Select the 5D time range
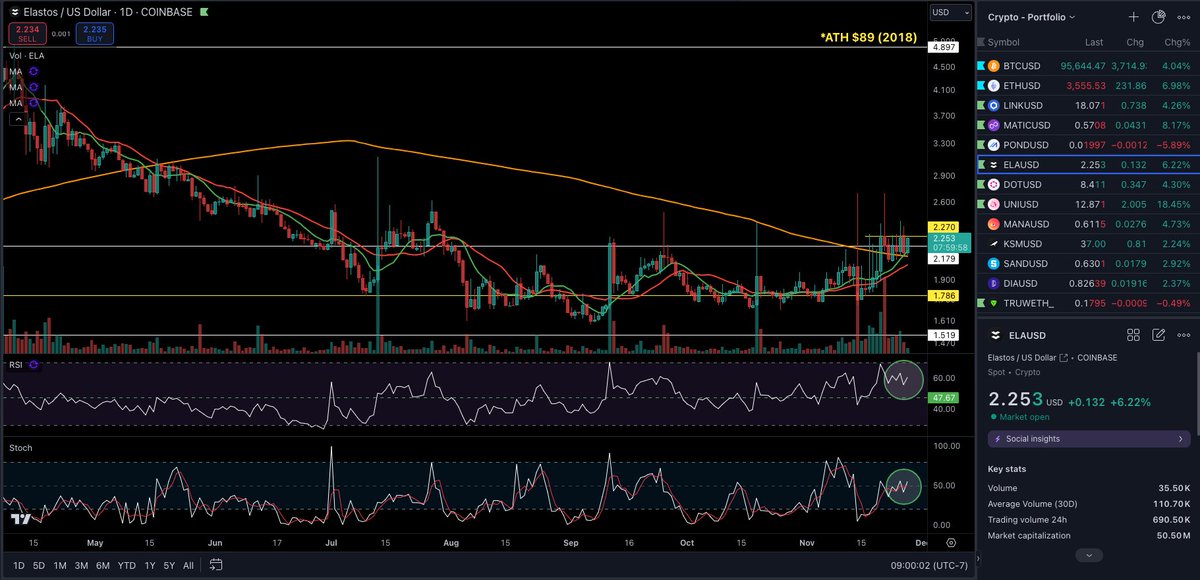The height and width of the screenshot is (580, 1200). point(39,566)
